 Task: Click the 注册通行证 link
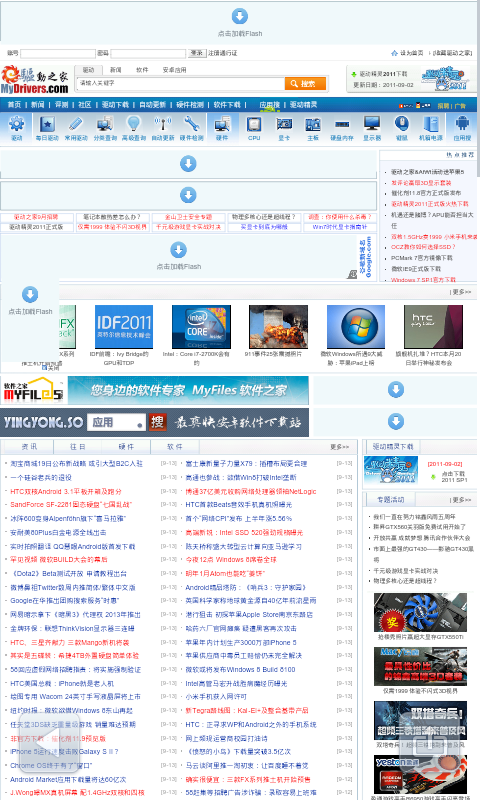(222, 53)
